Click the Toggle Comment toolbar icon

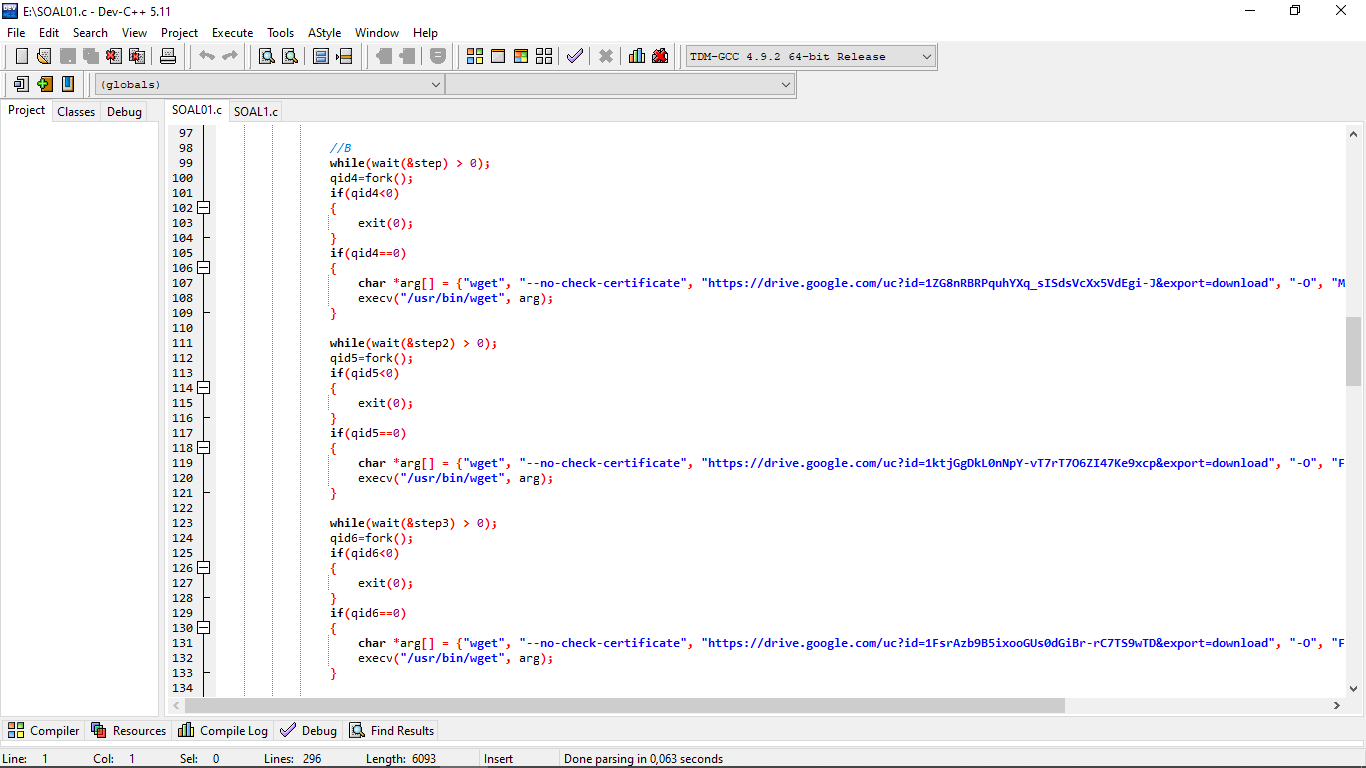tap(438, 56)
